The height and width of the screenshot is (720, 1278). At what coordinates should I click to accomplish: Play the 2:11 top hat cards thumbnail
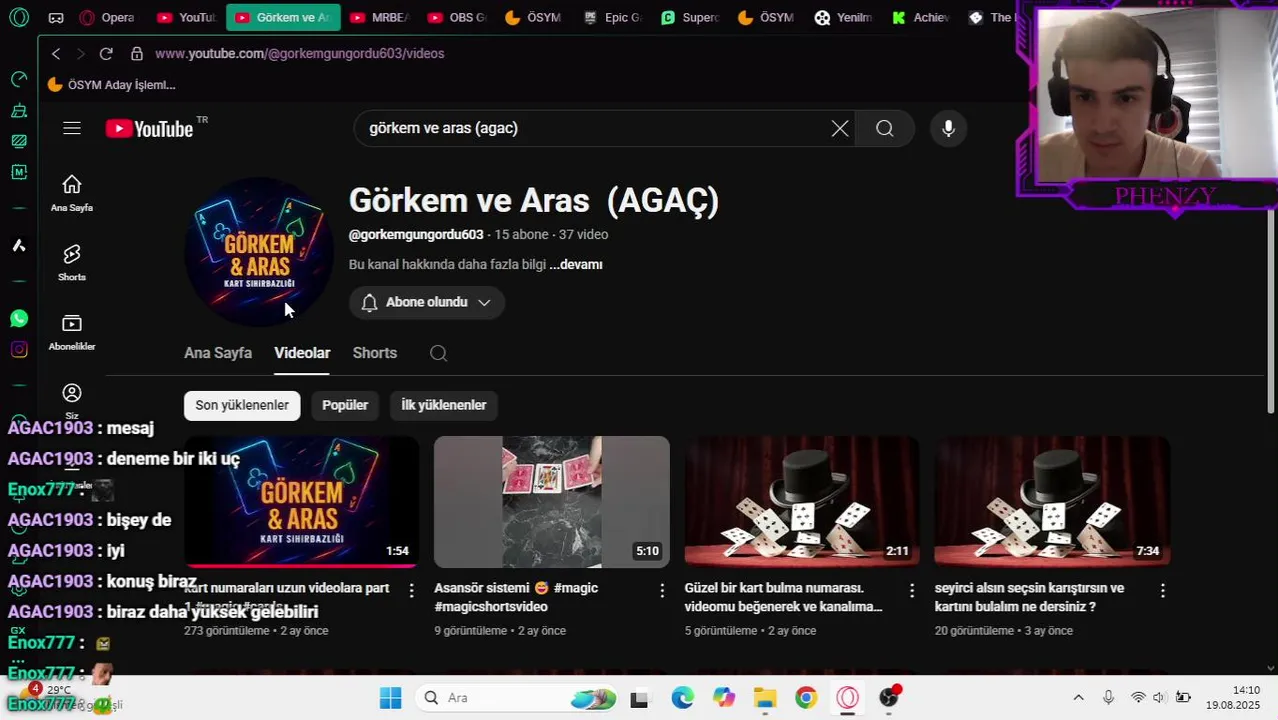(x=802, y=502)
